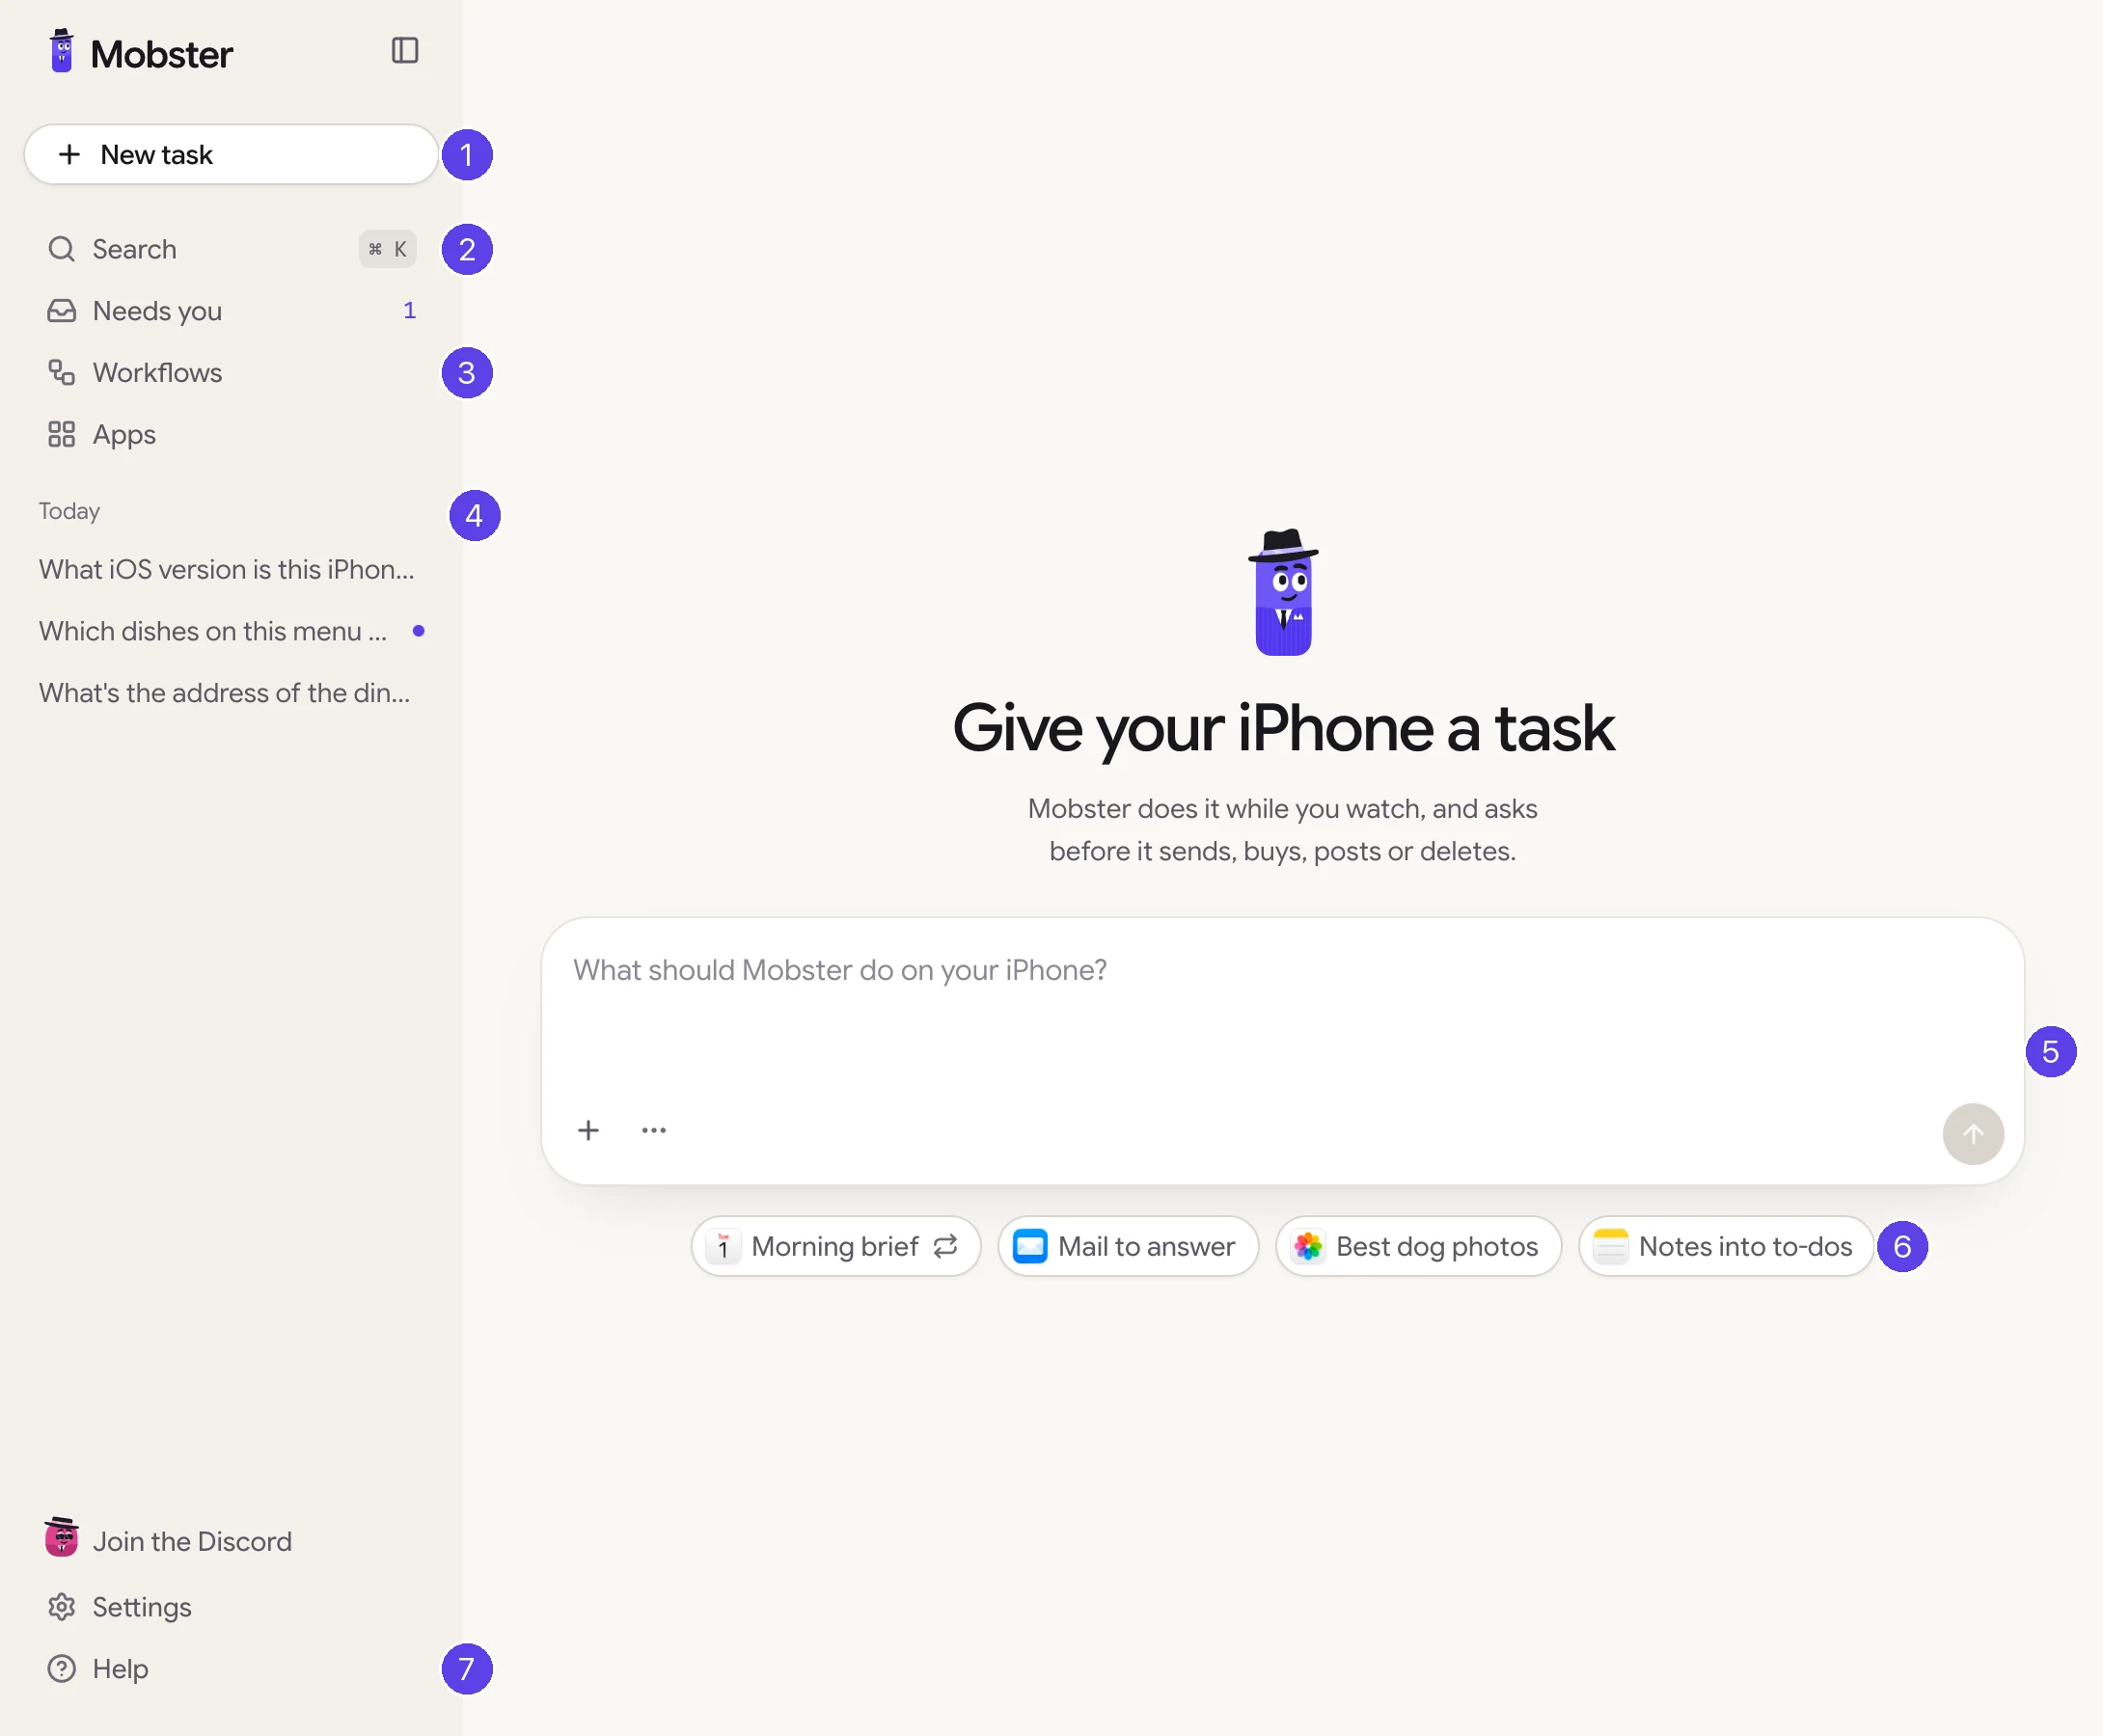Open Search in the sidebar
This screenshot has width=2103, height=1736.
(x=231, y=249)
